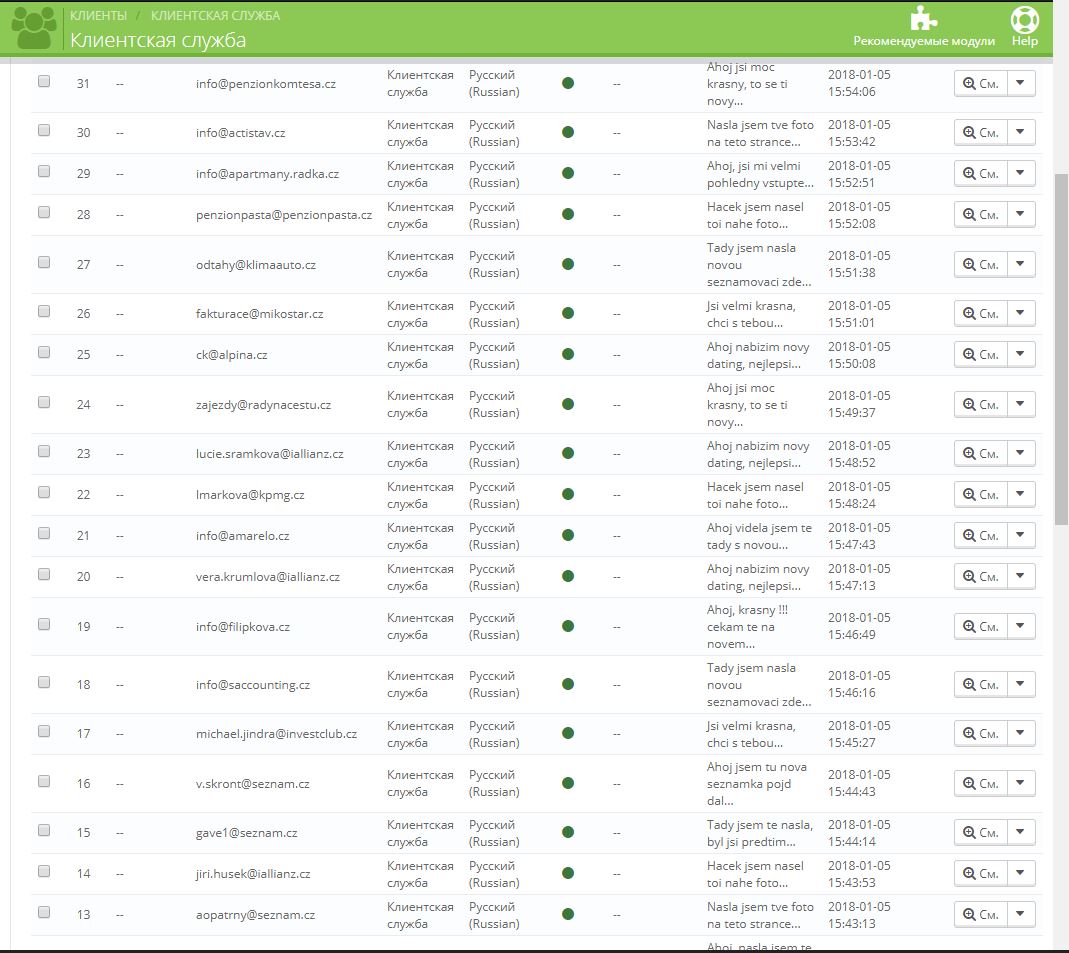Click green status dot for message 14
The image size is (1069, 953).
click(x=568, y=873)
